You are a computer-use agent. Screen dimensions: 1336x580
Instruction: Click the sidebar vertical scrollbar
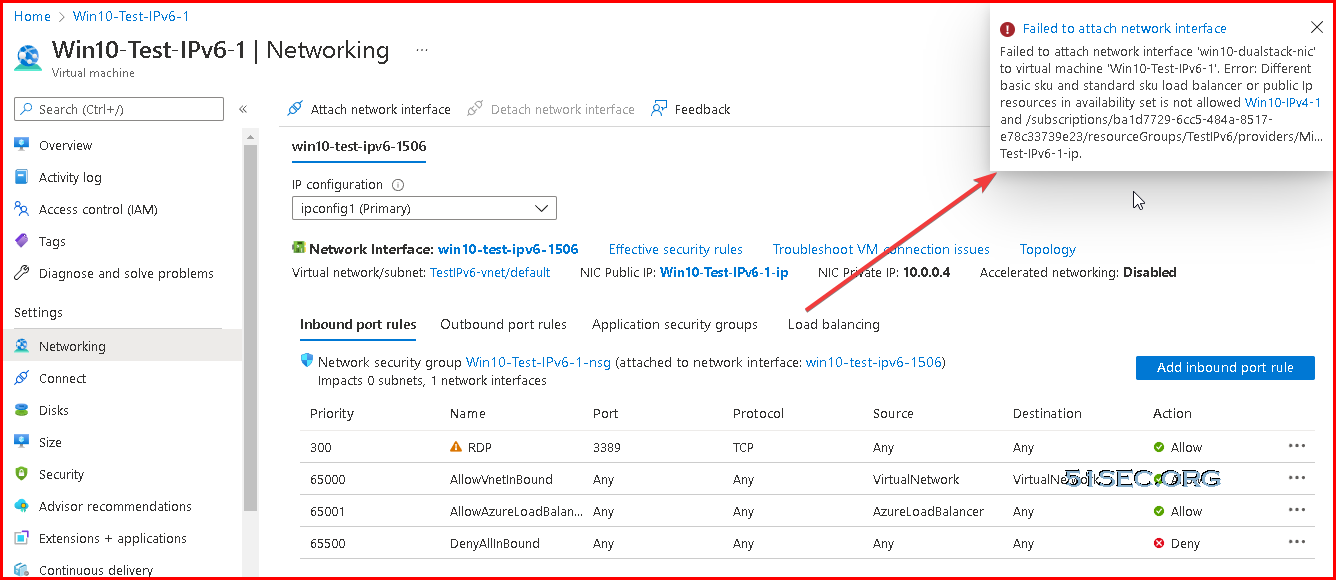[250, 330]
